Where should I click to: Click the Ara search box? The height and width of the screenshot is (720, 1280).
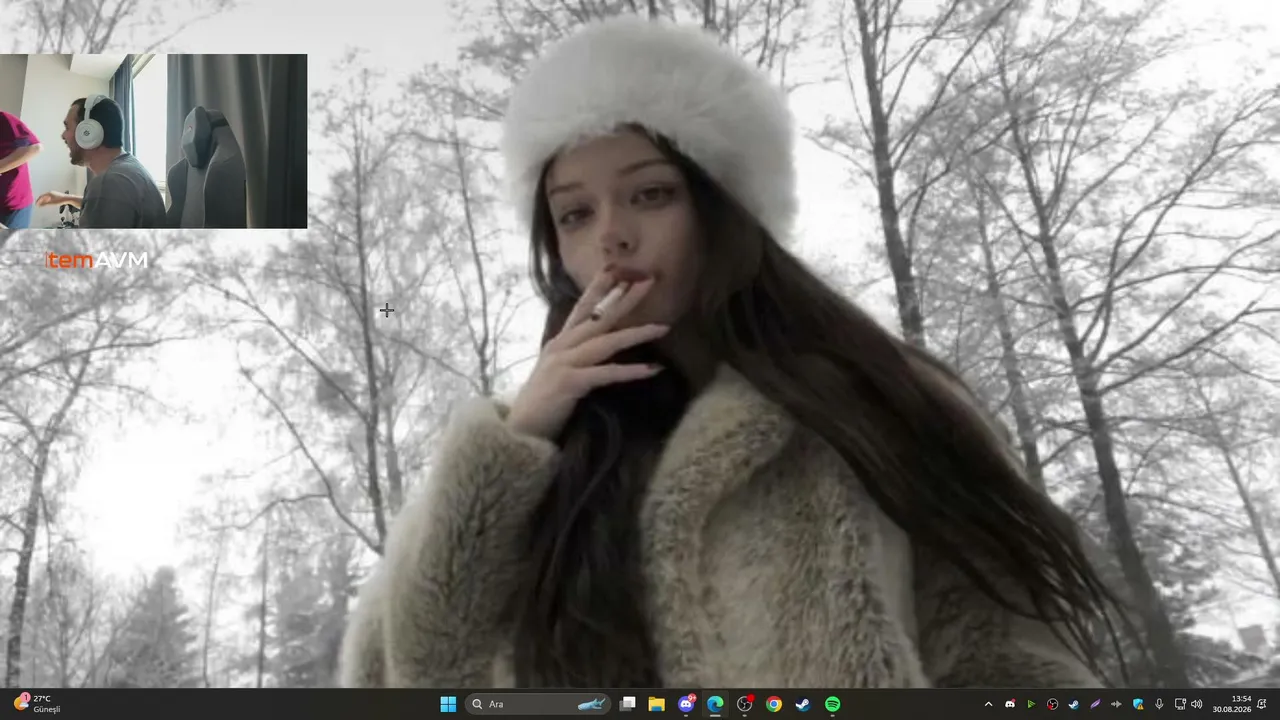tap(538, 704)
